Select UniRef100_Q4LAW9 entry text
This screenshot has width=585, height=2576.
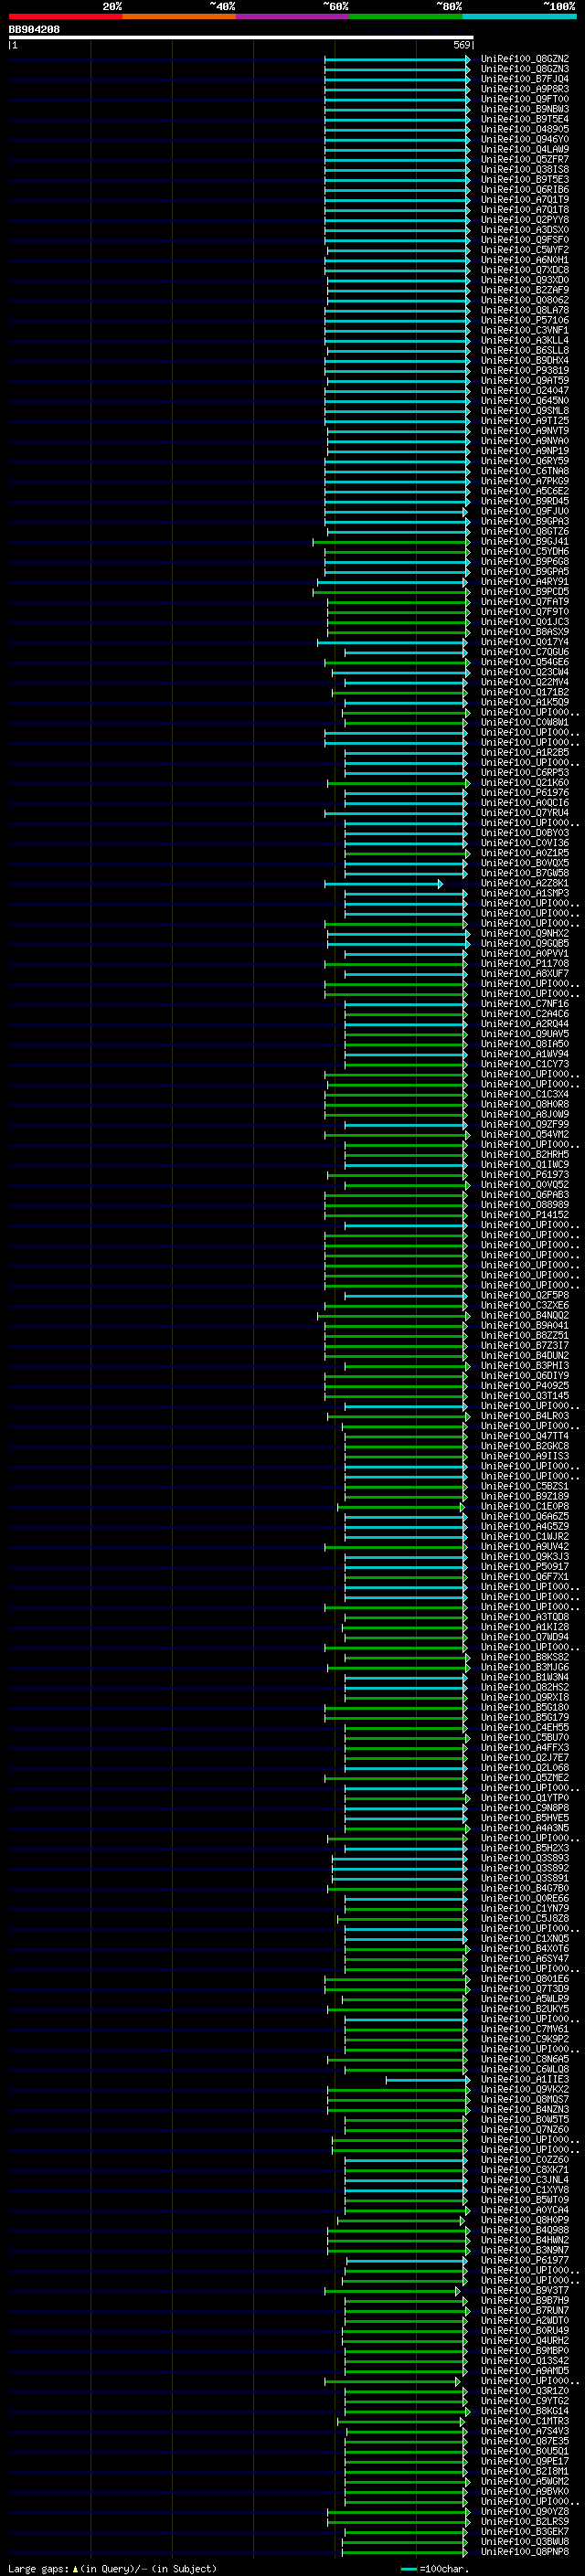525,149
